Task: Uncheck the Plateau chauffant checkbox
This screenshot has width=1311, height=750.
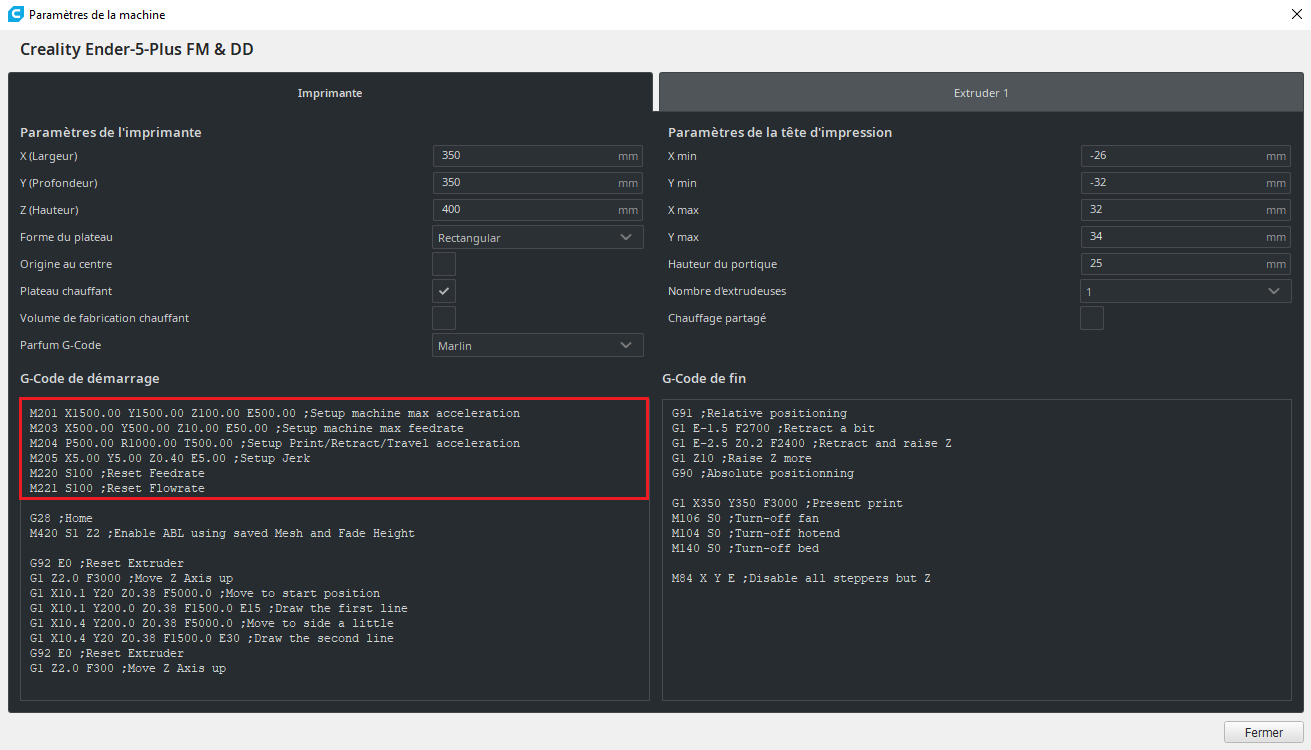Action: click(444, 291)
